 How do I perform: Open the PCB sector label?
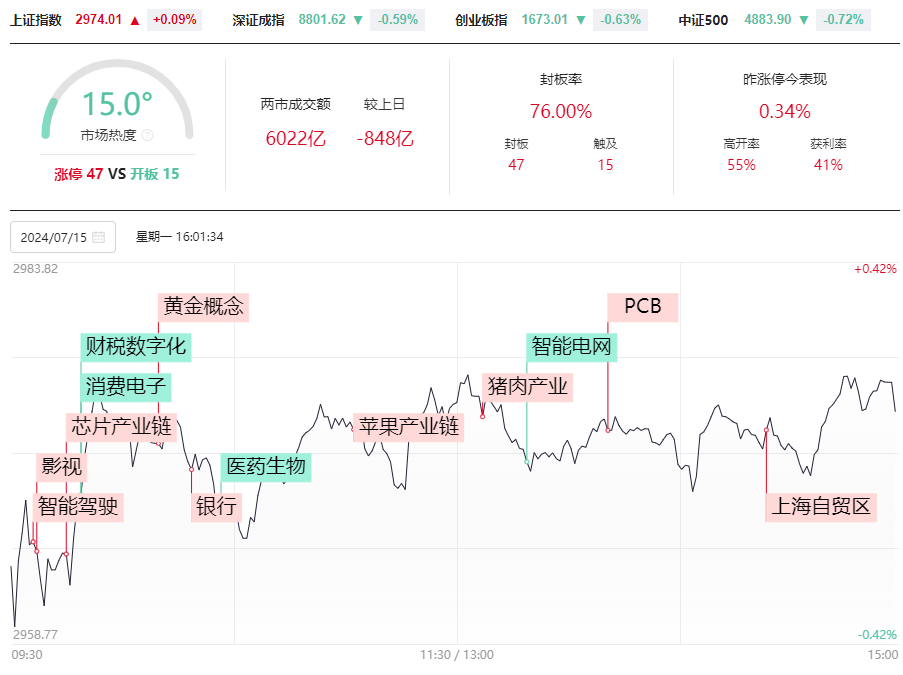click(642, 306)
